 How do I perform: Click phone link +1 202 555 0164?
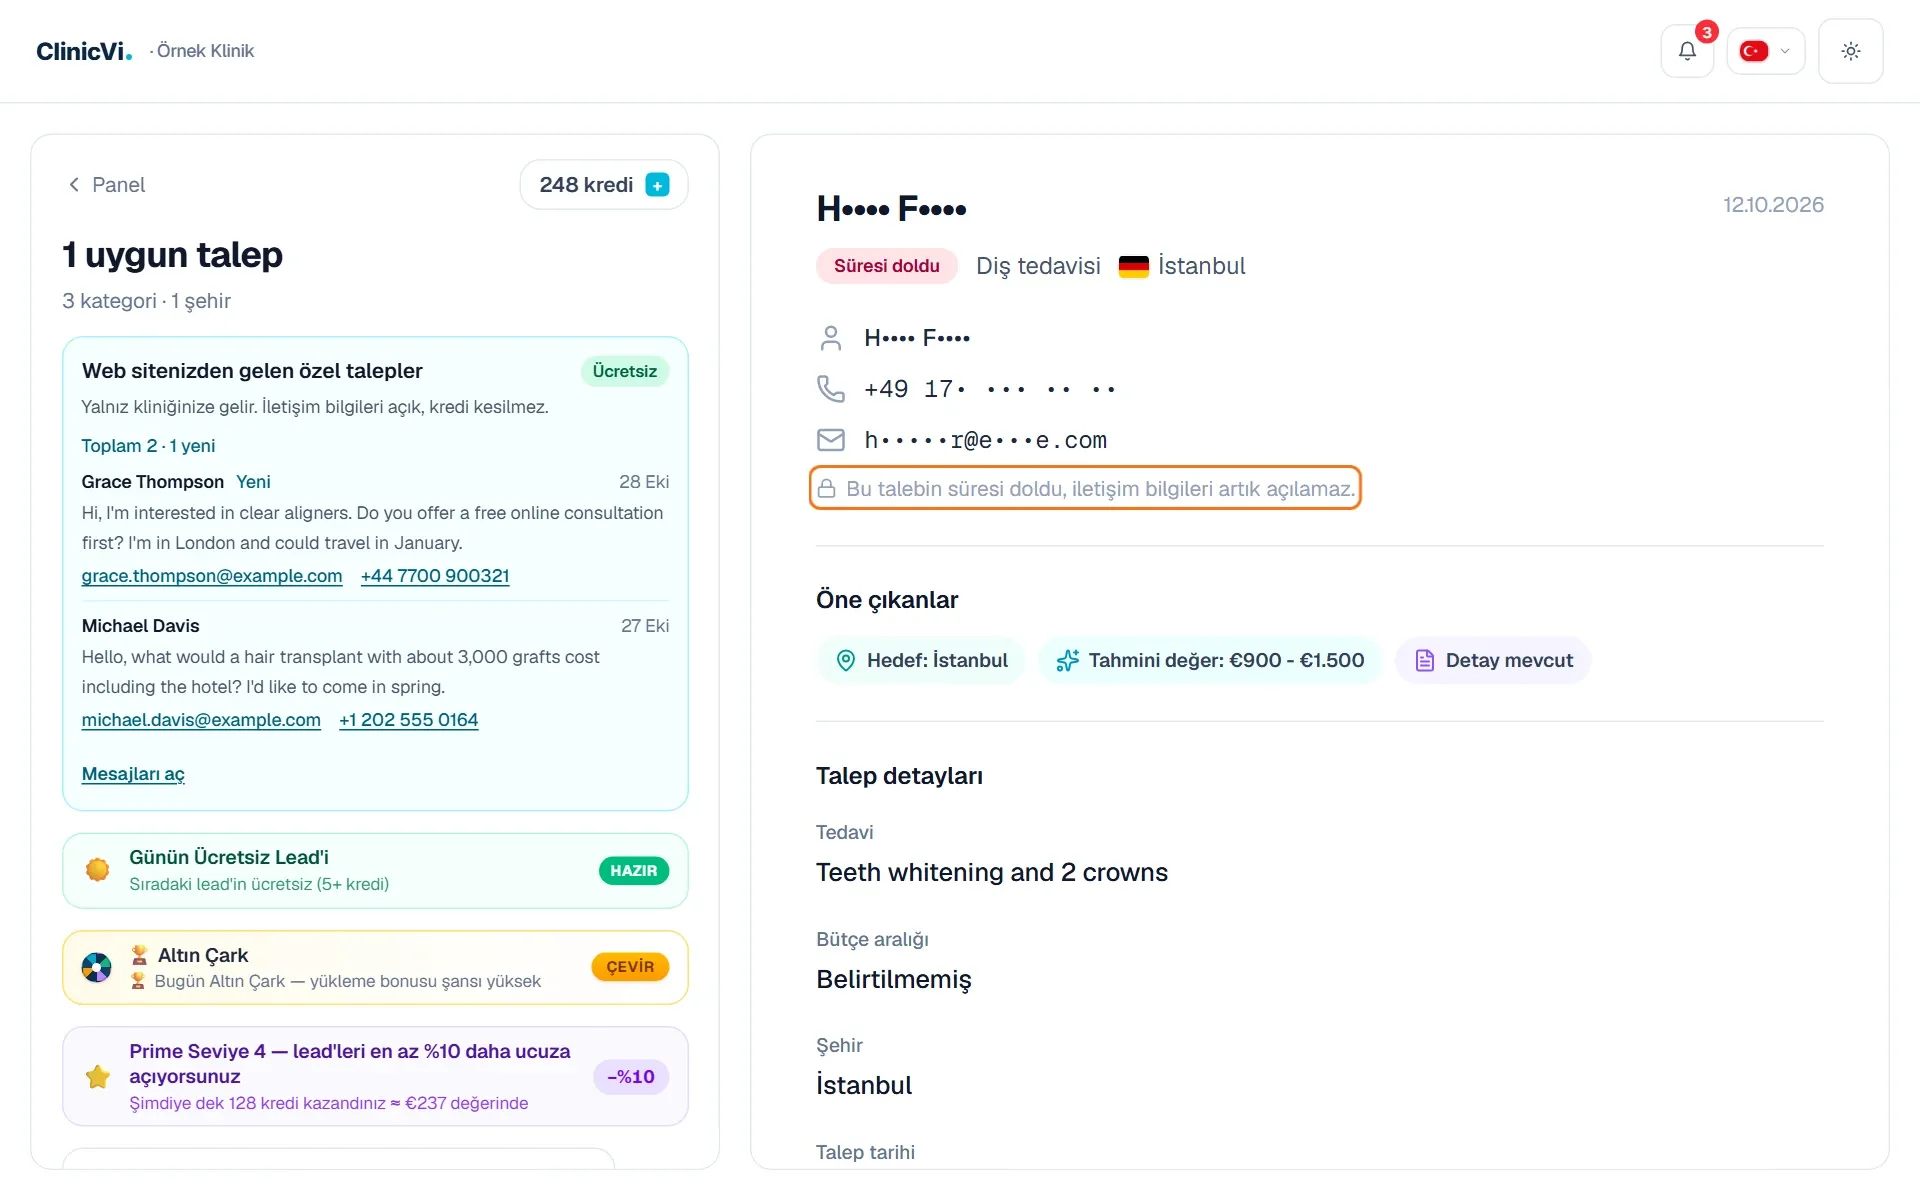408,720
